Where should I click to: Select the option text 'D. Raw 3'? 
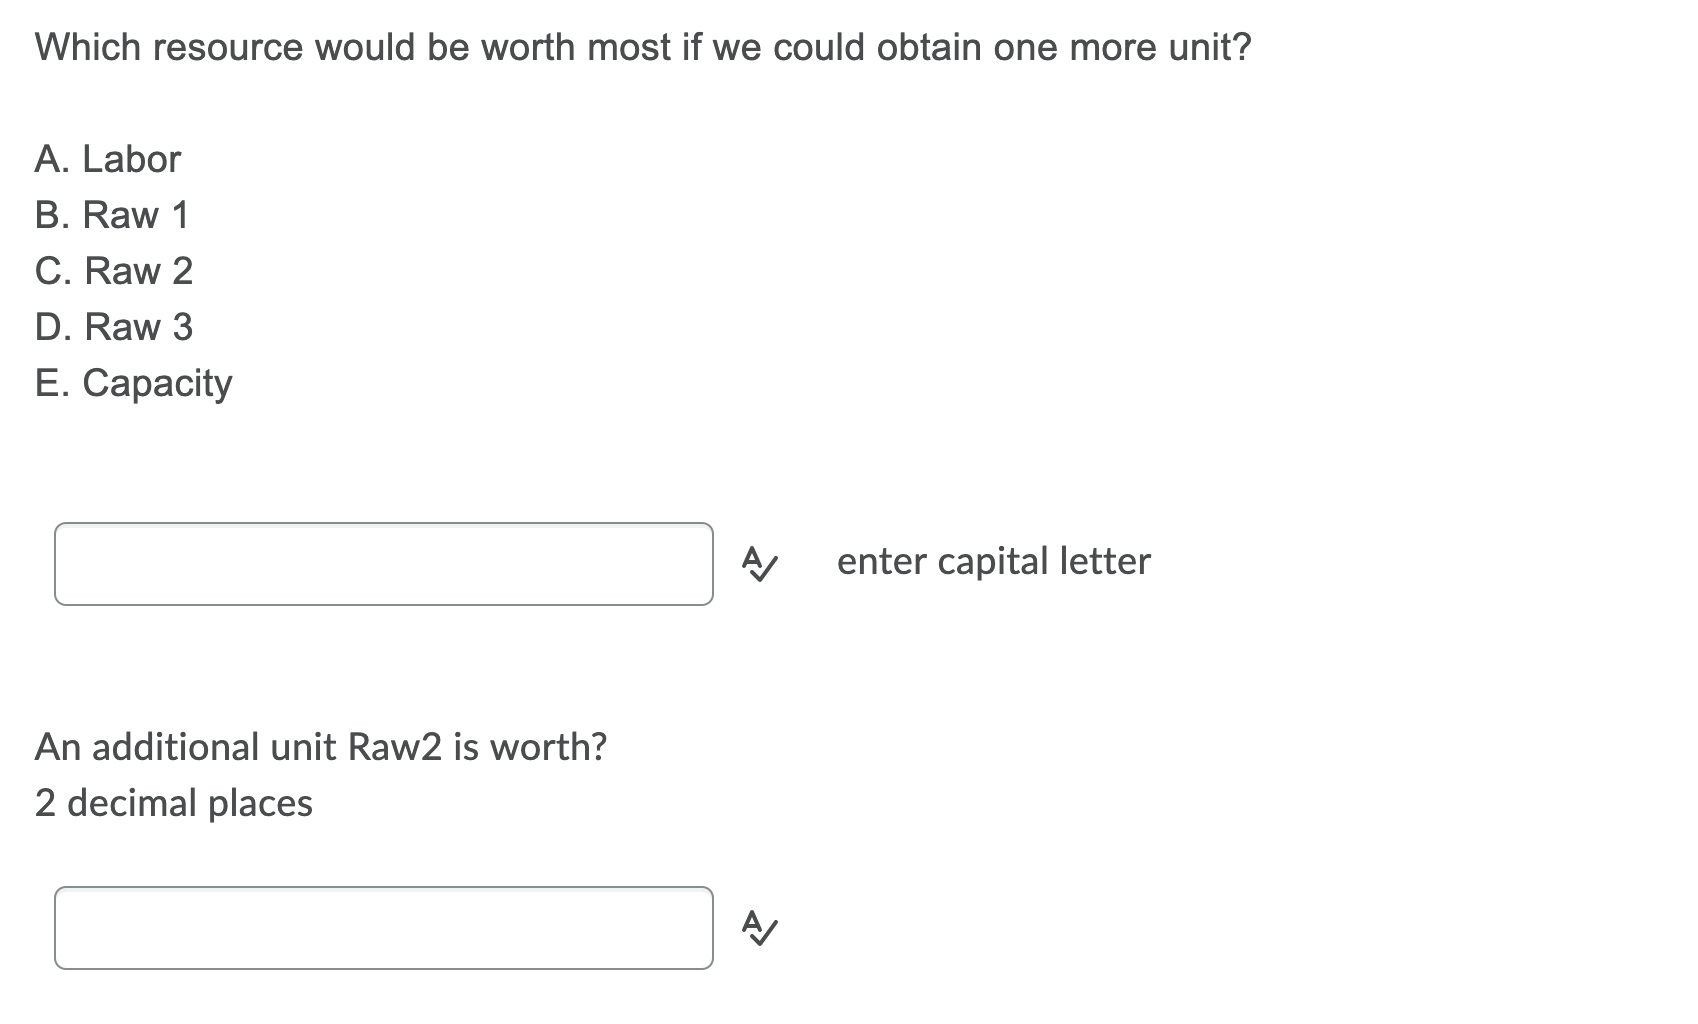(x=114, y=327)
